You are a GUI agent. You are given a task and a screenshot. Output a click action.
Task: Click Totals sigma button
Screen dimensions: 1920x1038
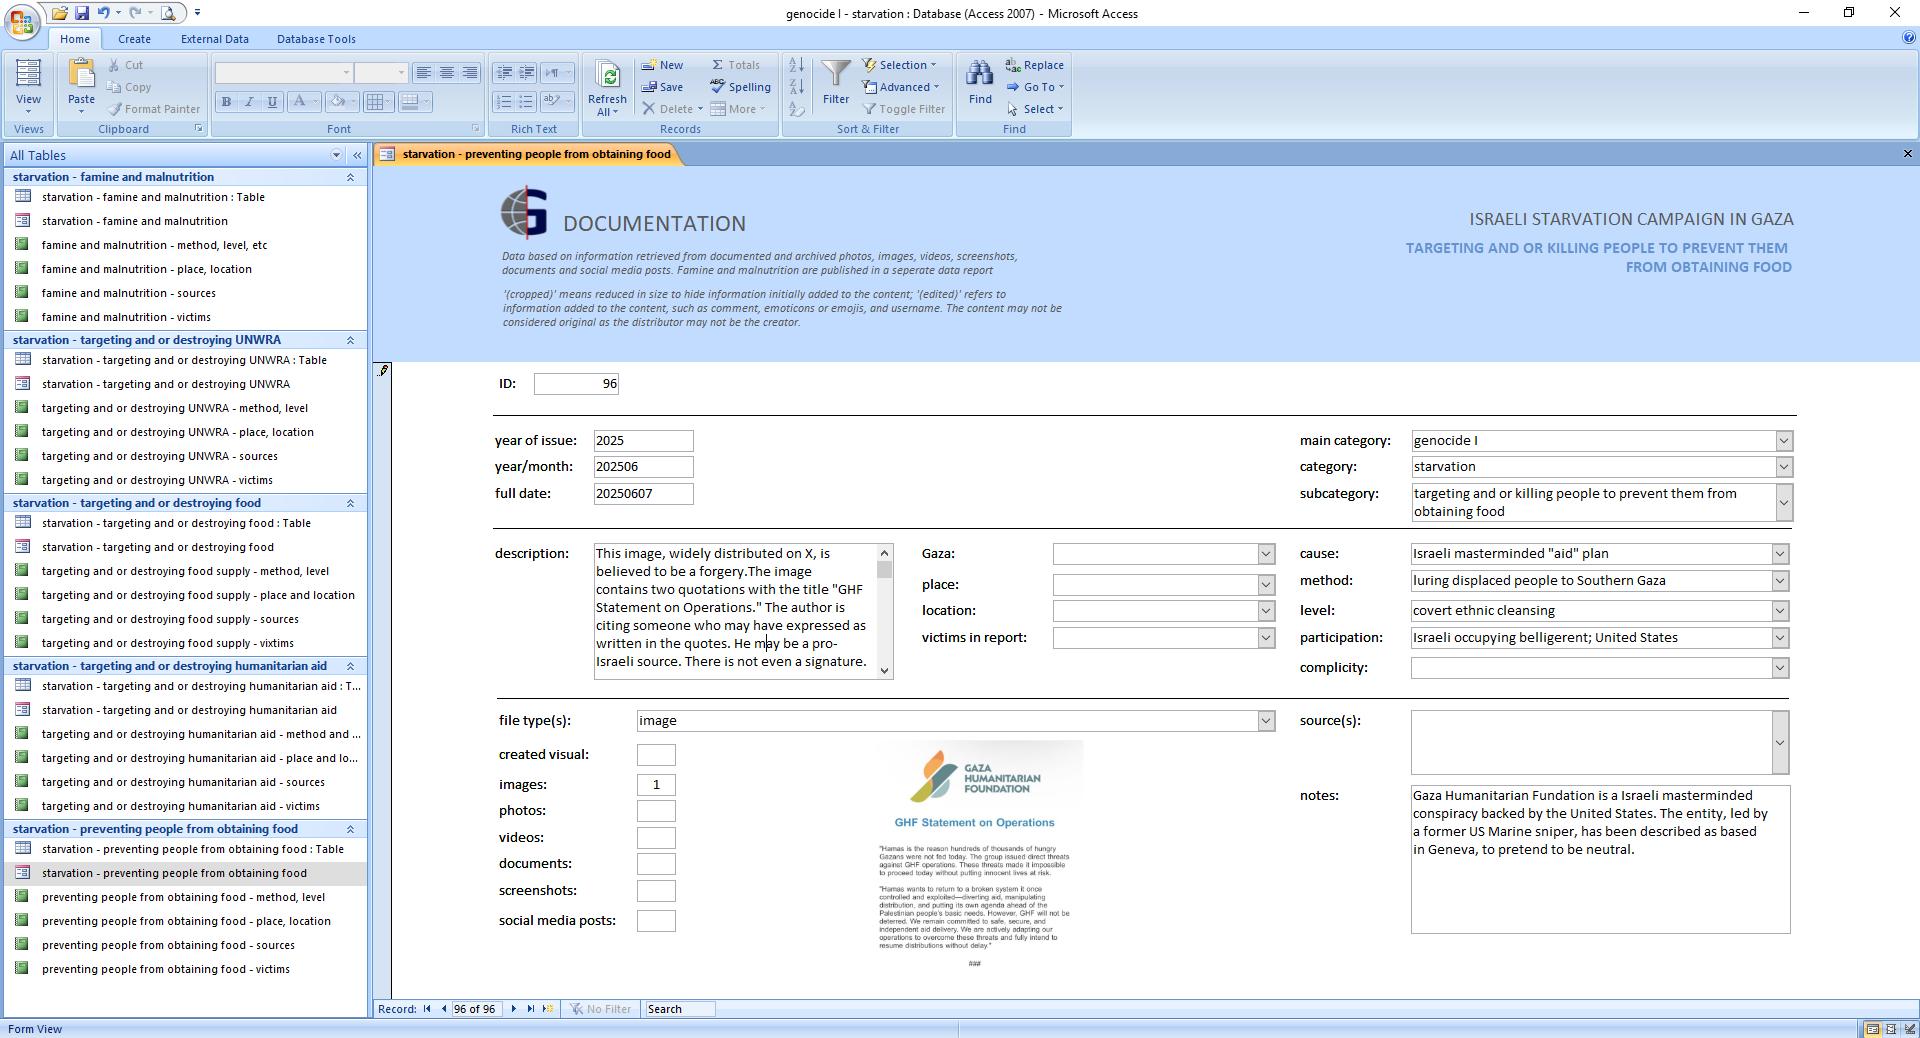[x=736, y=65]
